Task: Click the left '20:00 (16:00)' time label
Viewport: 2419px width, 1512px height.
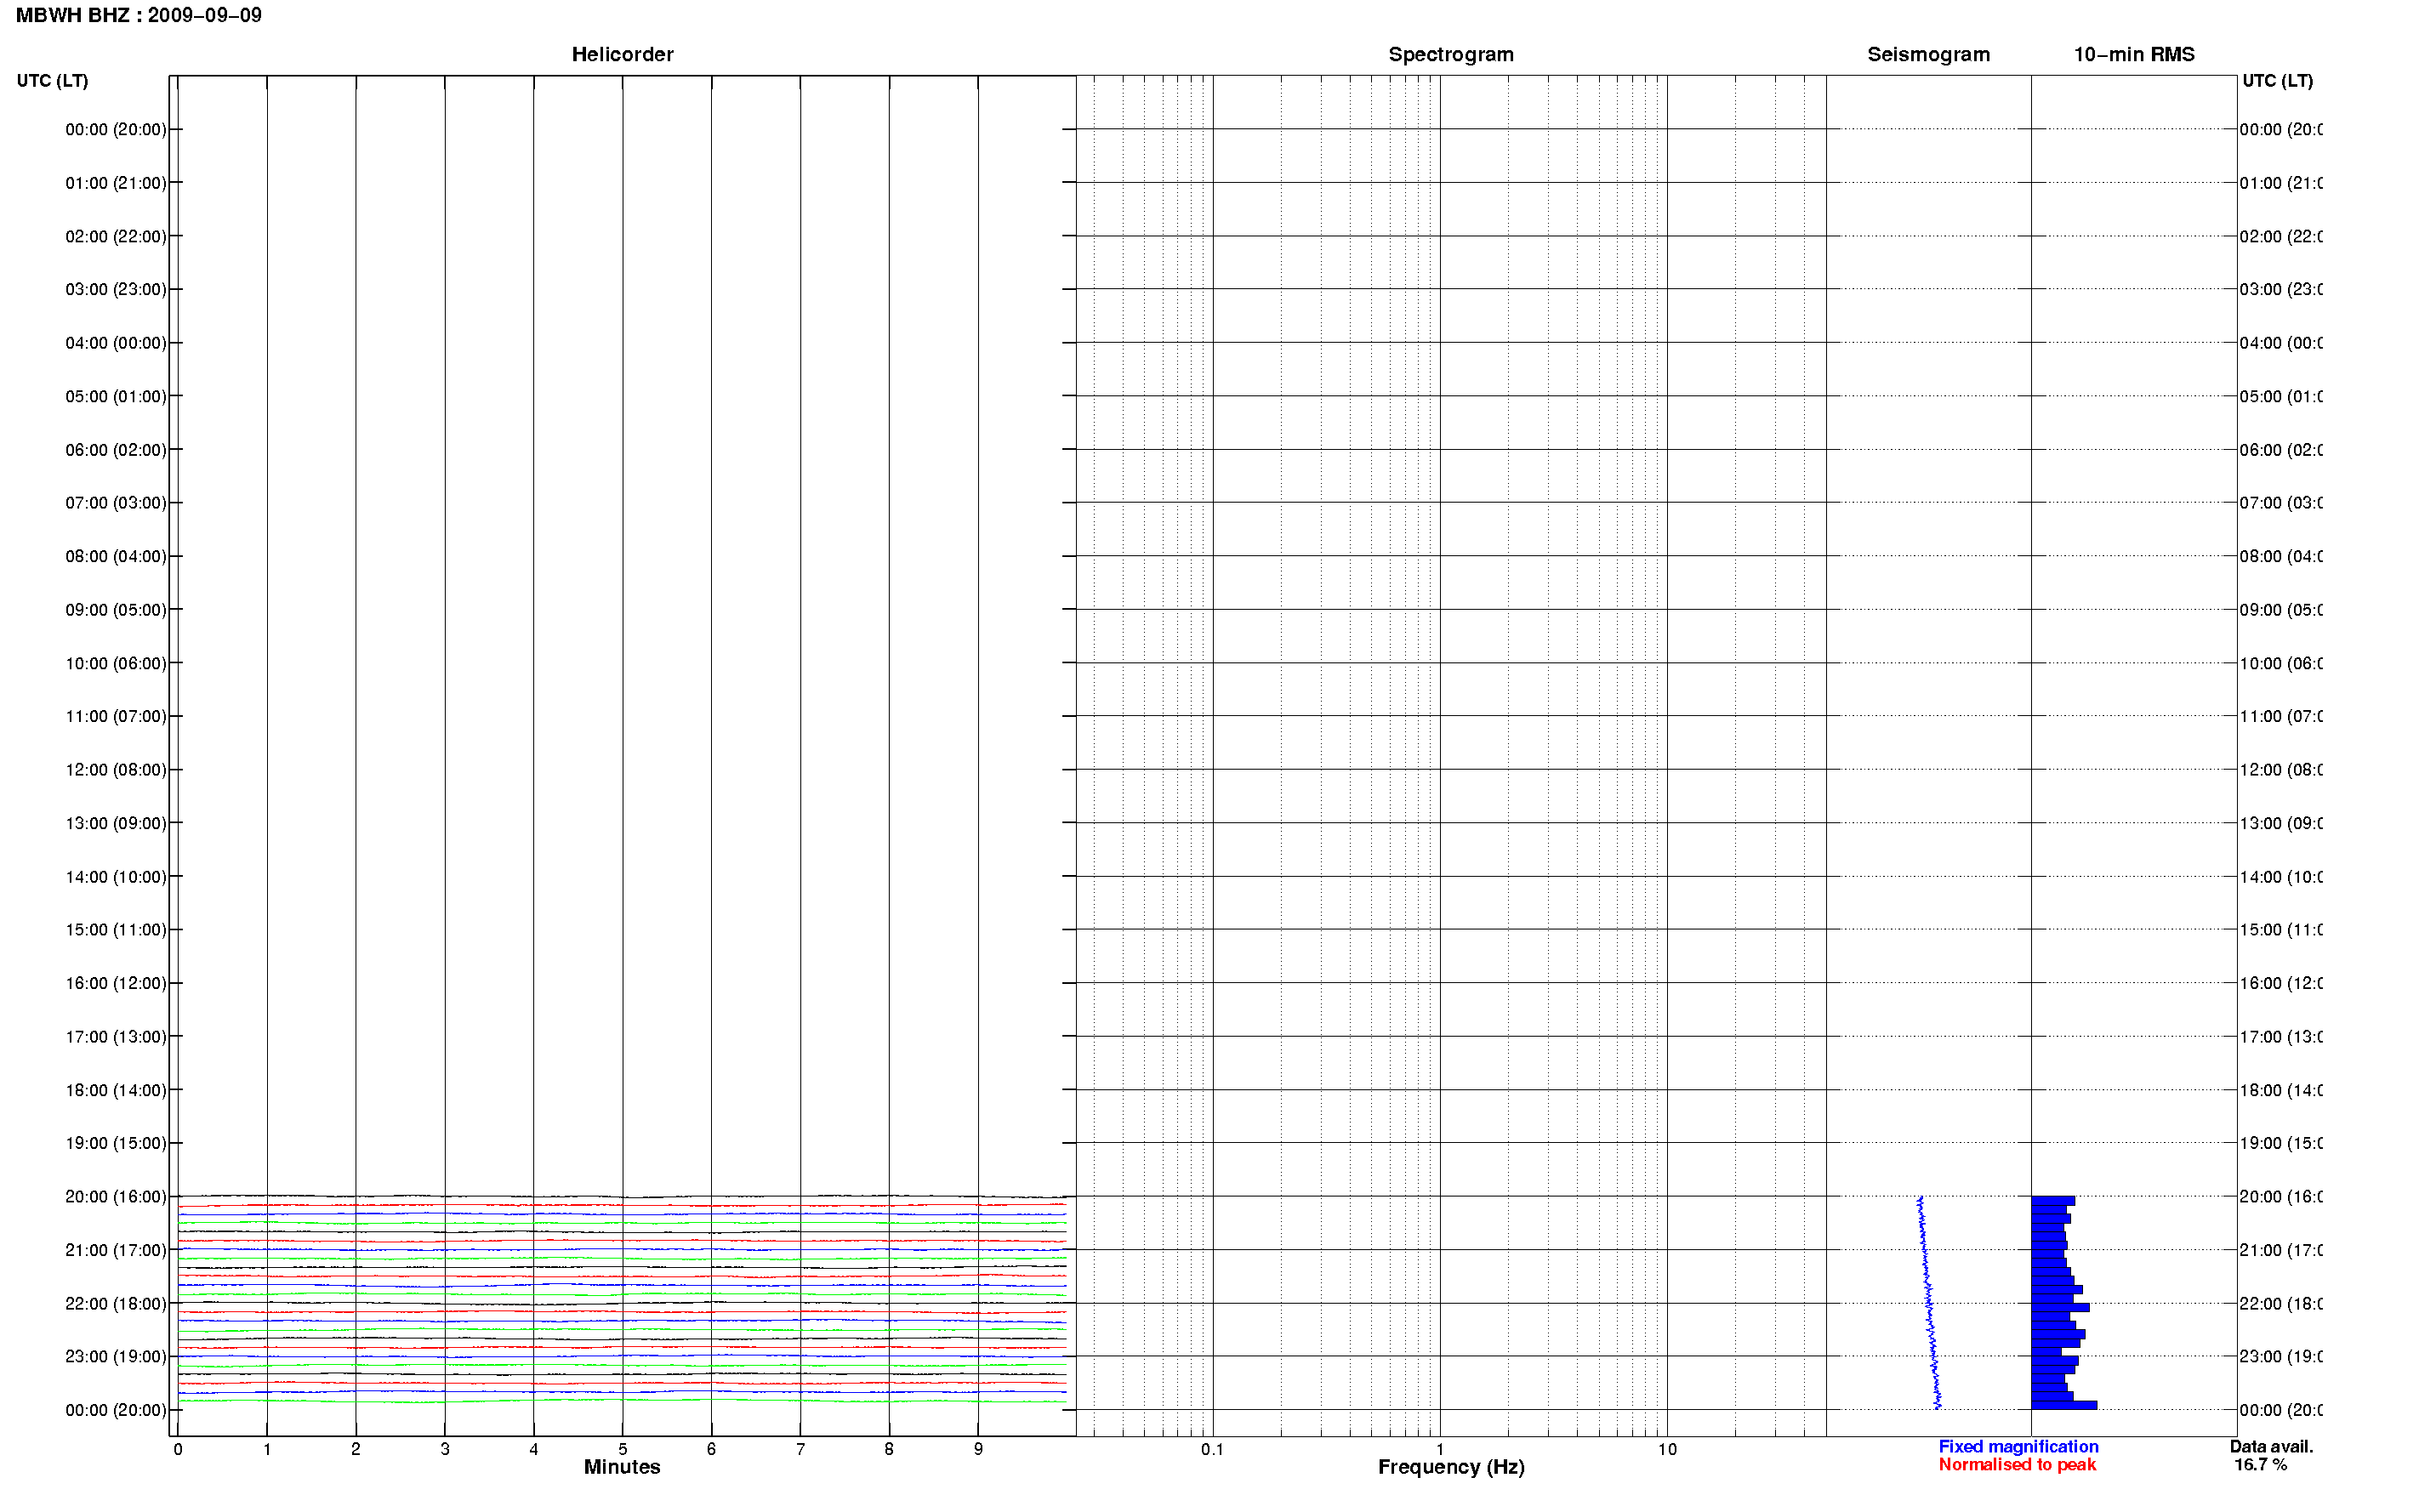Action: pos(116,1197)
